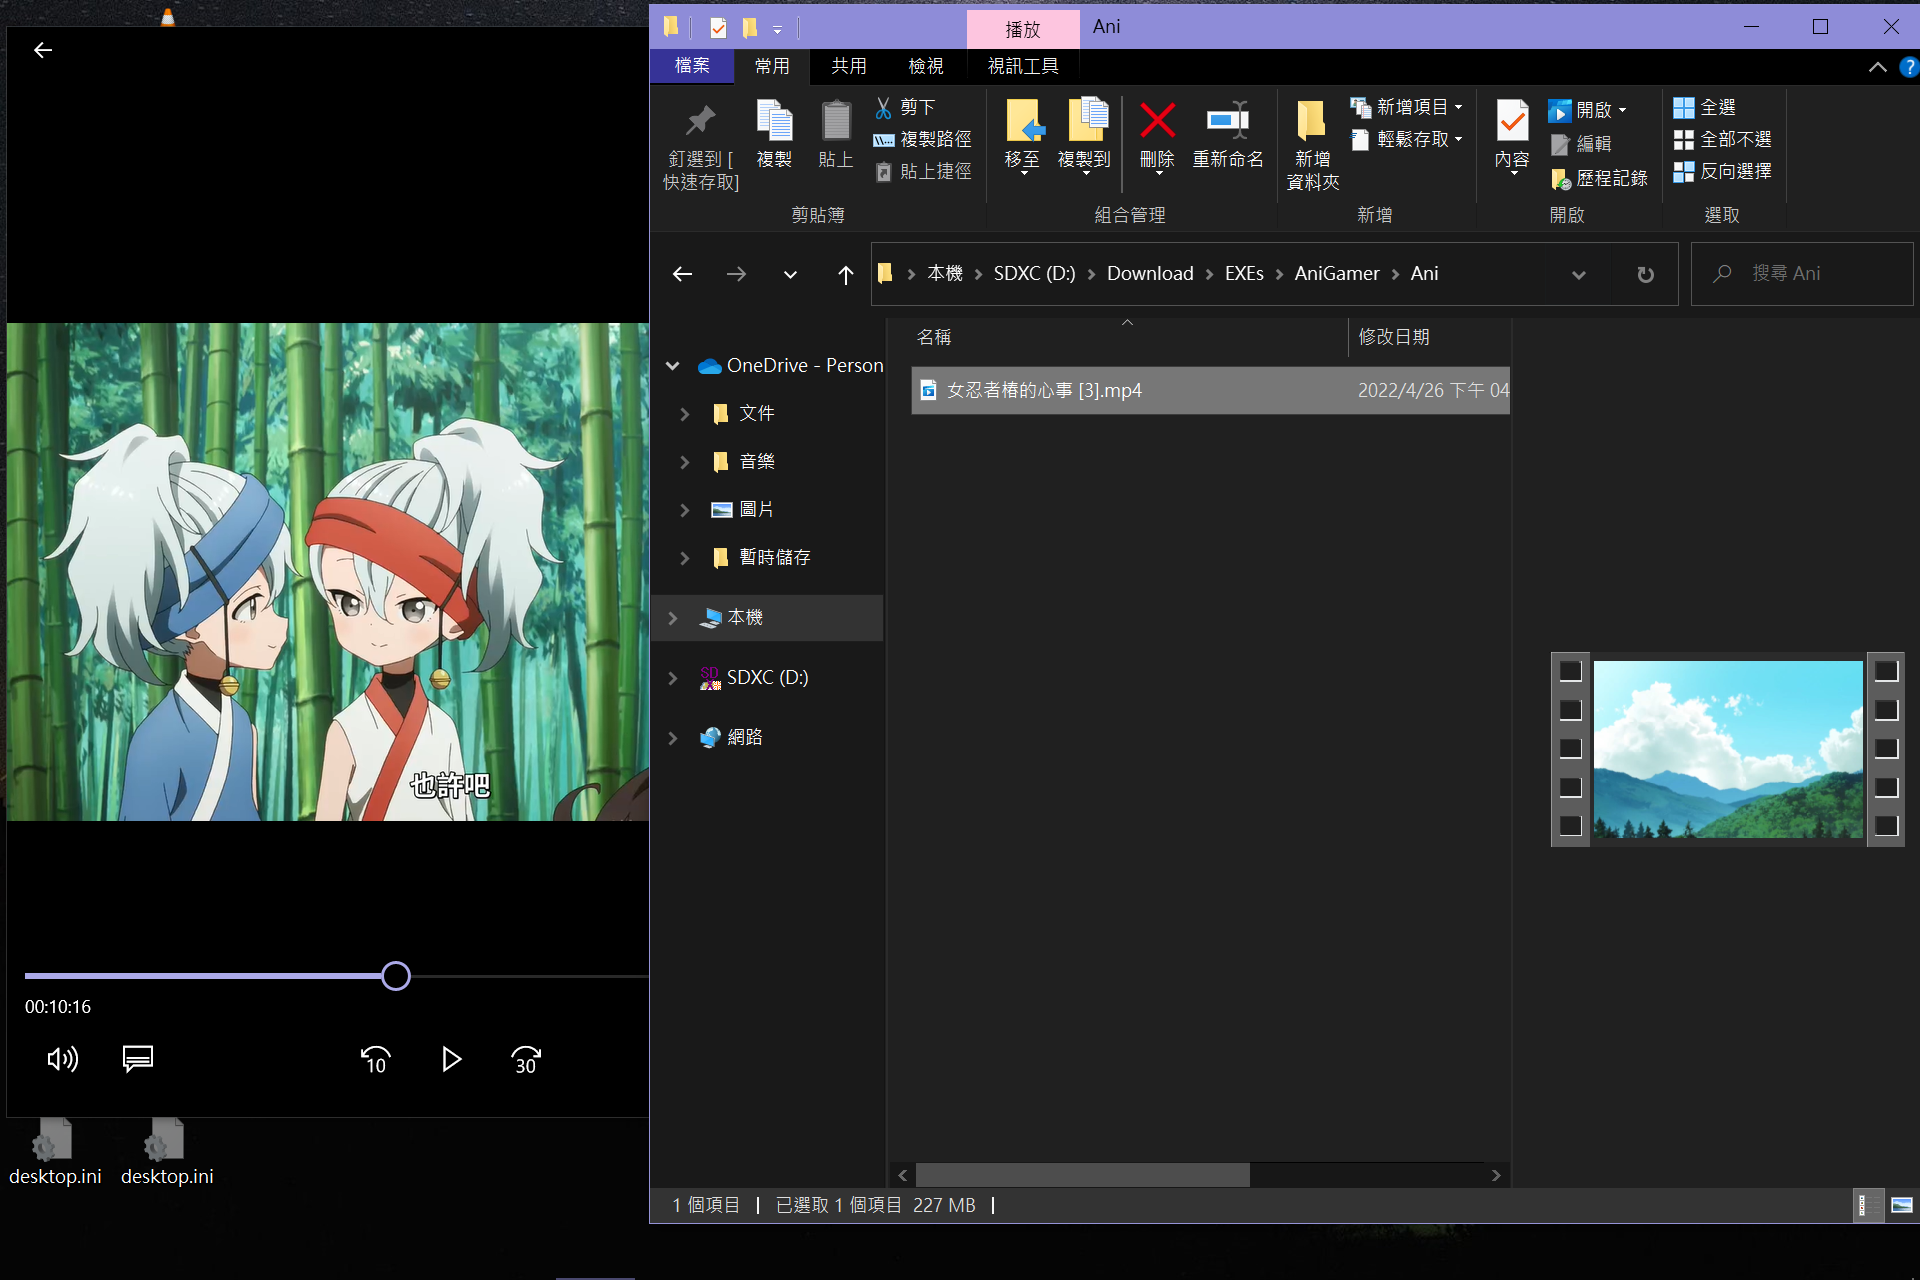
Task: Collapse the ribbon with the chevron
Action: click(x=1877, y=67)
